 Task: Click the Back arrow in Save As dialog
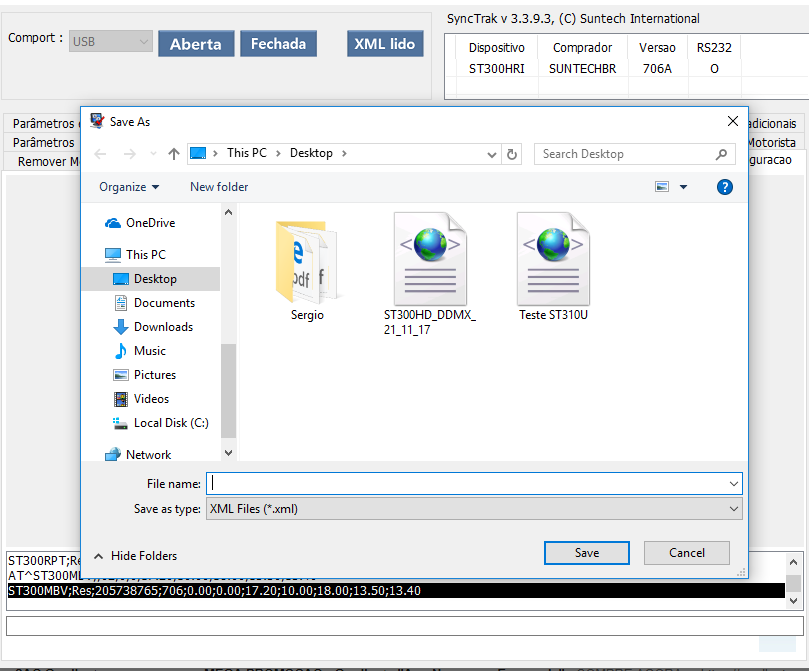101,154
